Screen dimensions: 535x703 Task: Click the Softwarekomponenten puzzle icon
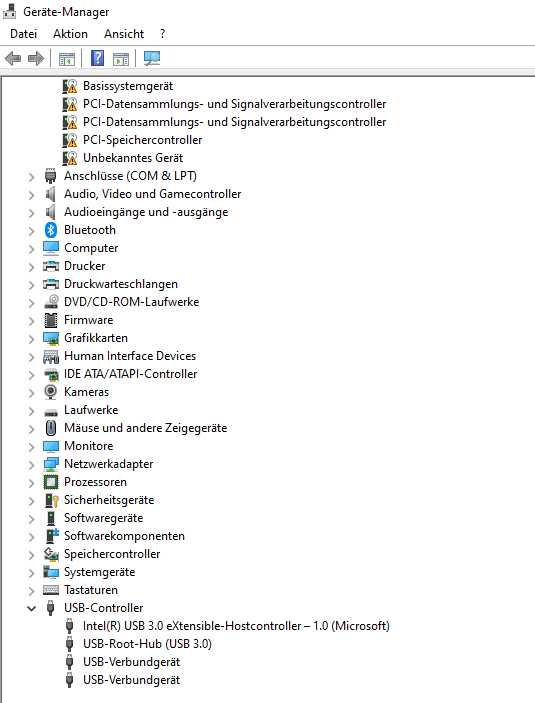tap(52, 536)
